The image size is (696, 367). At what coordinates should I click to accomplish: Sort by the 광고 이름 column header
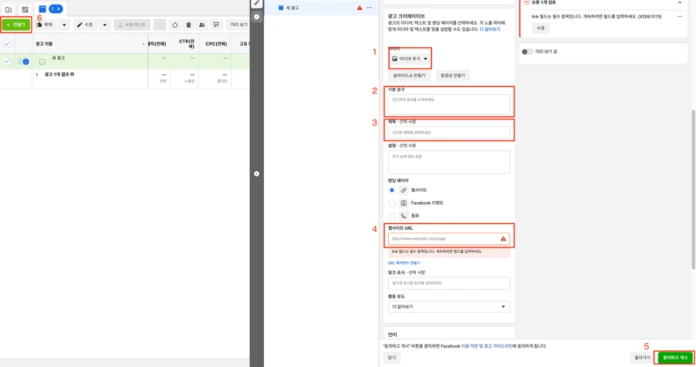(x=44, y=44)
